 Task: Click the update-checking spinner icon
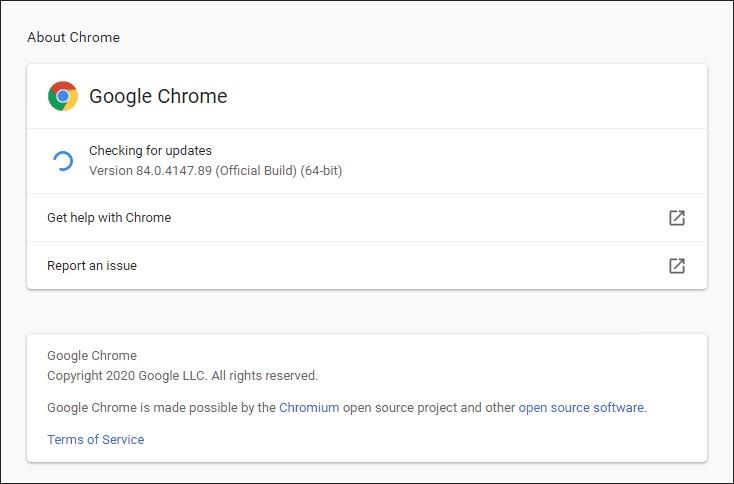63,161
